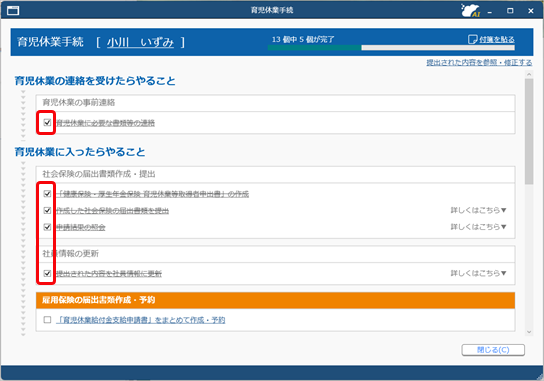The height and width of the screenshot is (381, 544).
Task: Close the window with the X button
Action: click(530, 11)
